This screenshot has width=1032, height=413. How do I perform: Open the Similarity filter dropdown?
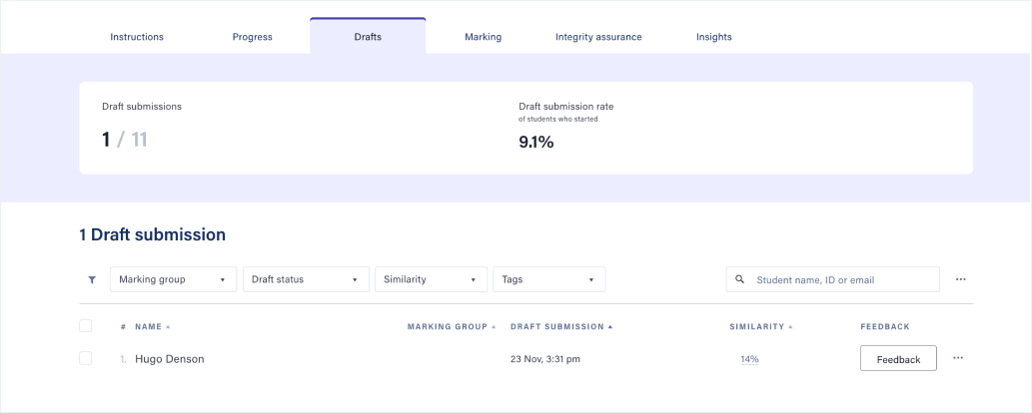(431, 279)
